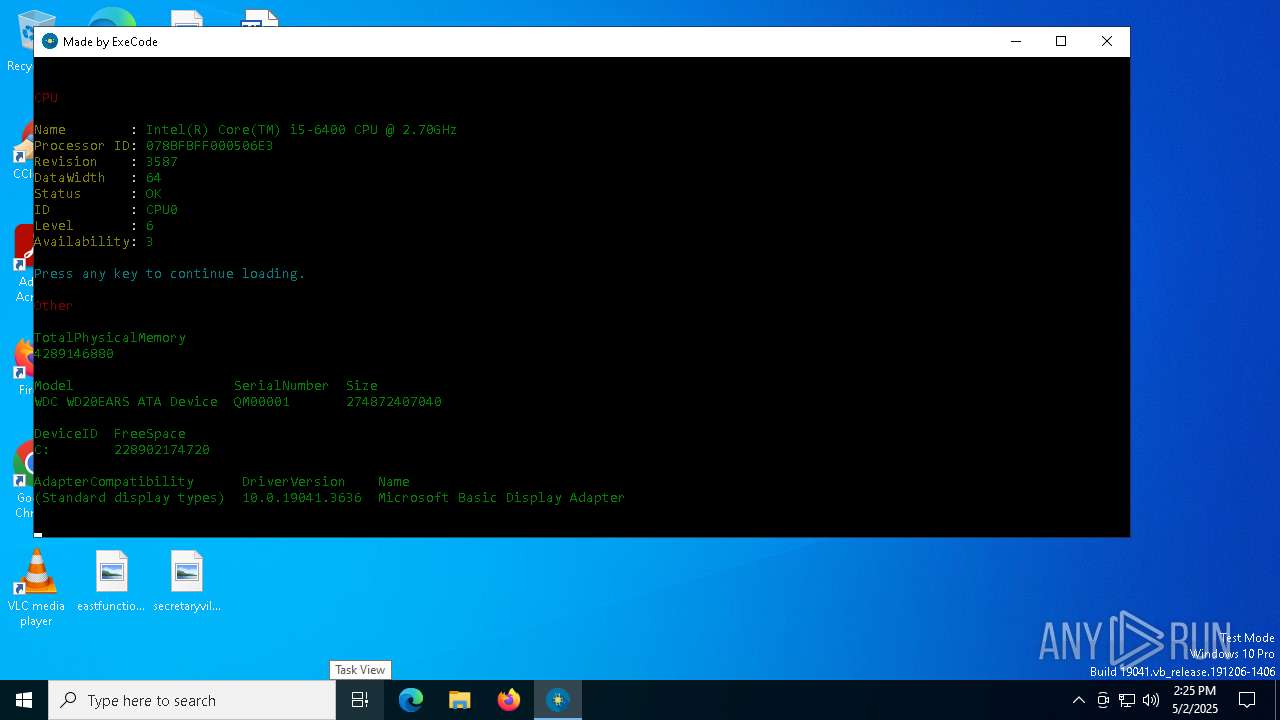Screen dimensions: 1280x720
Task: Open the notification center icon
Action: [1247, 700]
